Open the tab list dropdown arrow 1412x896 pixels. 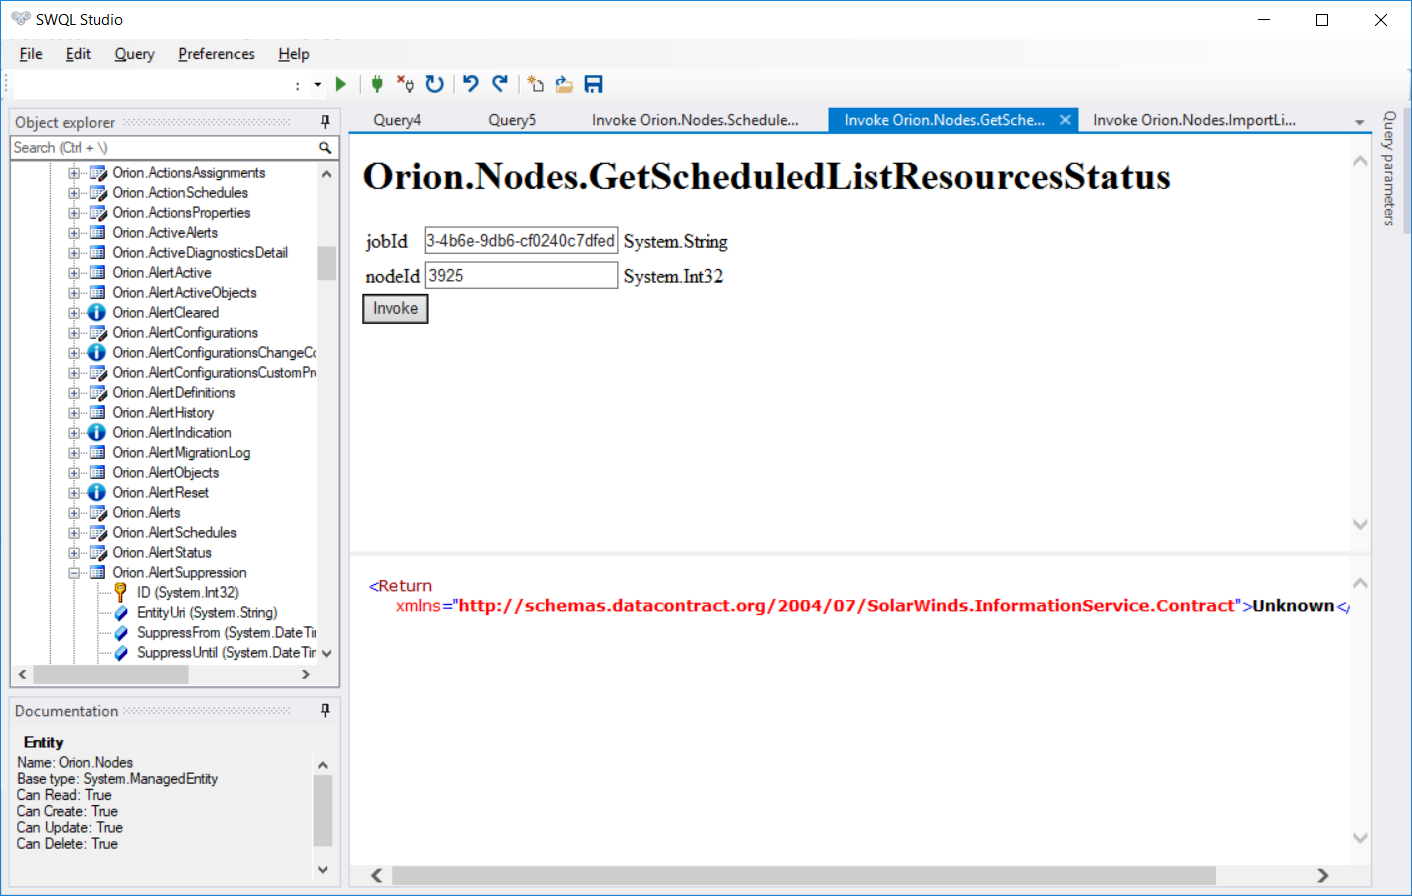[x=1359, y=122]
